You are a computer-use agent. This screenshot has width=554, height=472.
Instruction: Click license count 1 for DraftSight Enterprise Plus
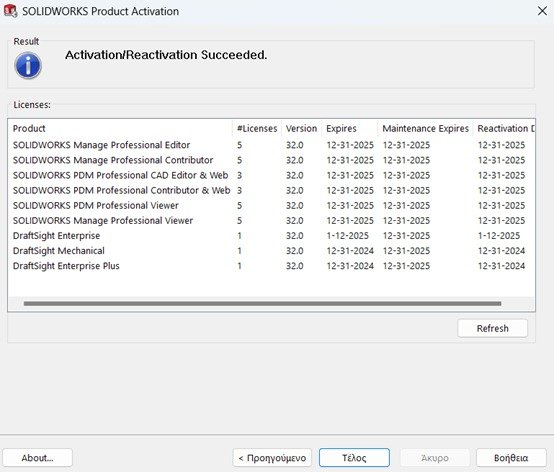240,266
